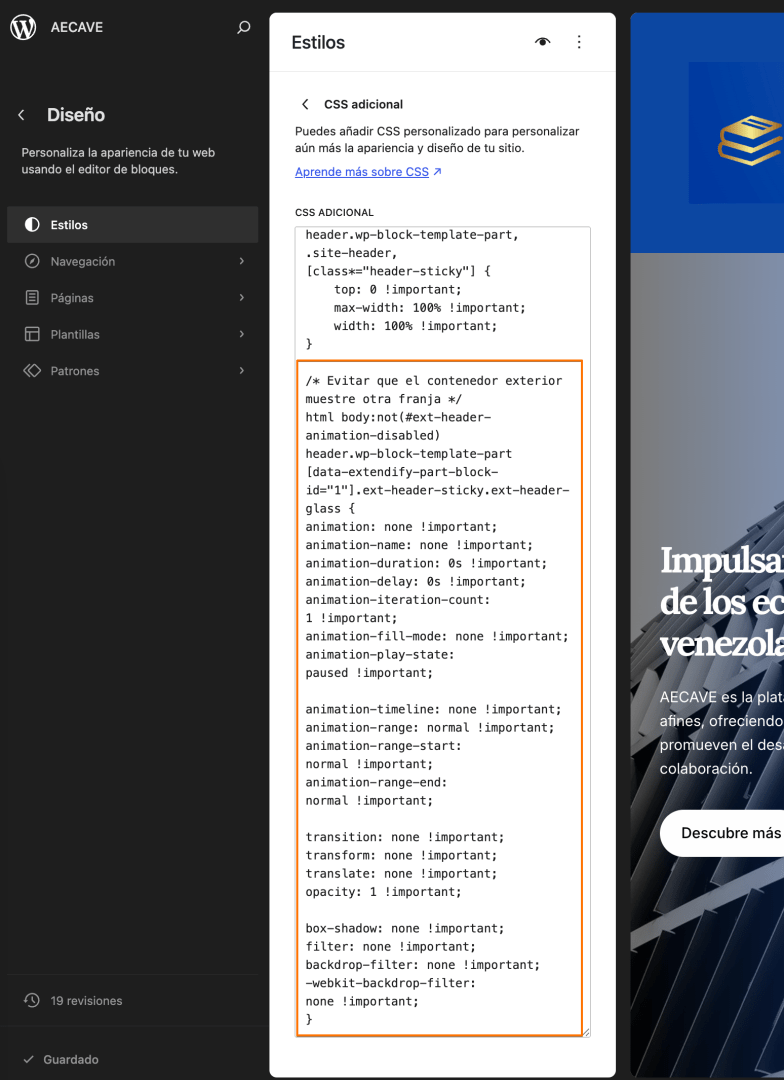
Task: Open the search command palette icon
Action: (243, 28)
